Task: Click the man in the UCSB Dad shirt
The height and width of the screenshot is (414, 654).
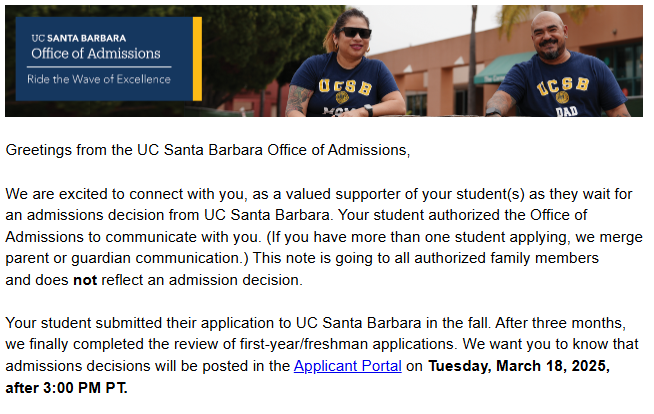Action: coord(560,70)
